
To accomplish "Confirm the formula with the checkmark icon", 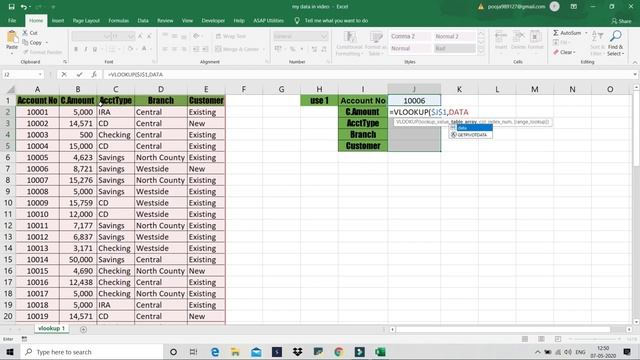I will click(x=79, y=74).
